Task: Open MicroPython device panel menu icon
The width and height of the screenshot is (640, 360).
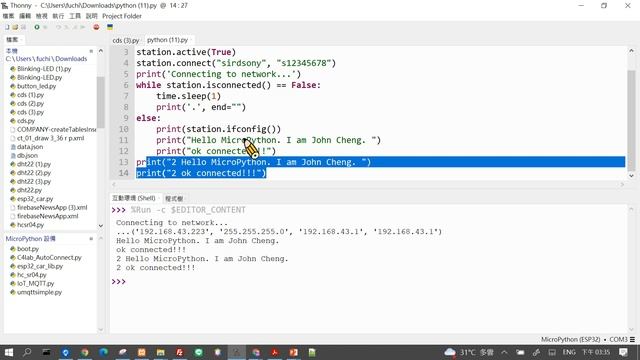Action: (x=91, y=239)
